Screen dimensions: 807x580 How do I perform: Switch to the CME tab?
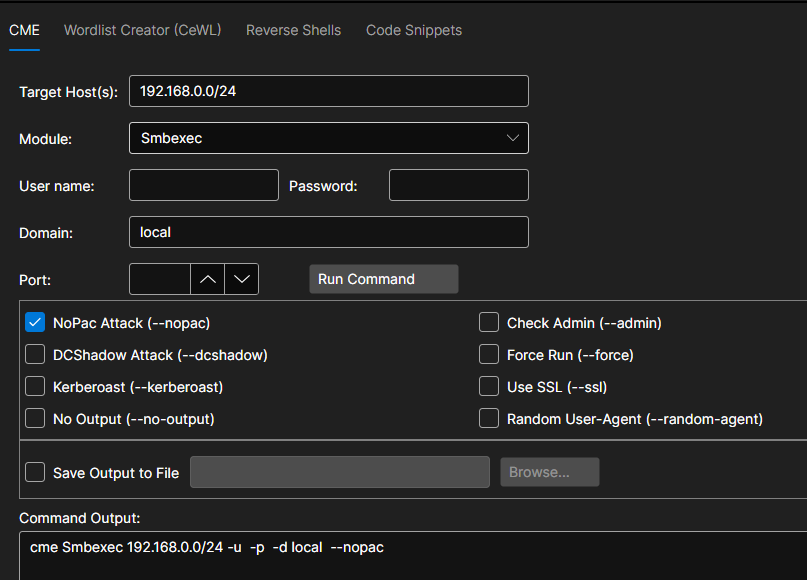click(x=24, y=30)
